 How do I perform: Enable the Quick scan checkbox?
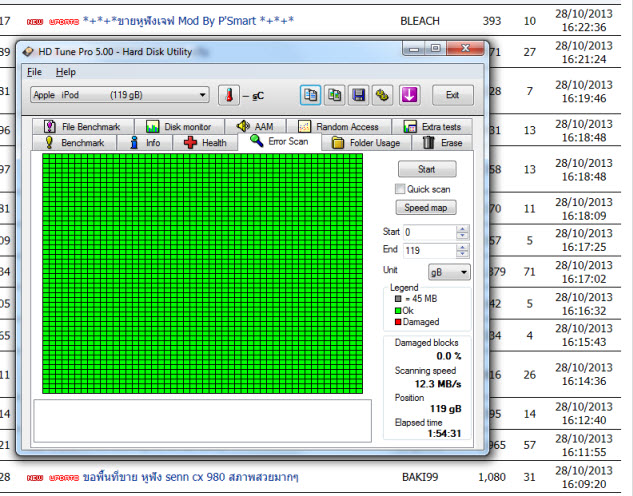[x=401, y=189]
